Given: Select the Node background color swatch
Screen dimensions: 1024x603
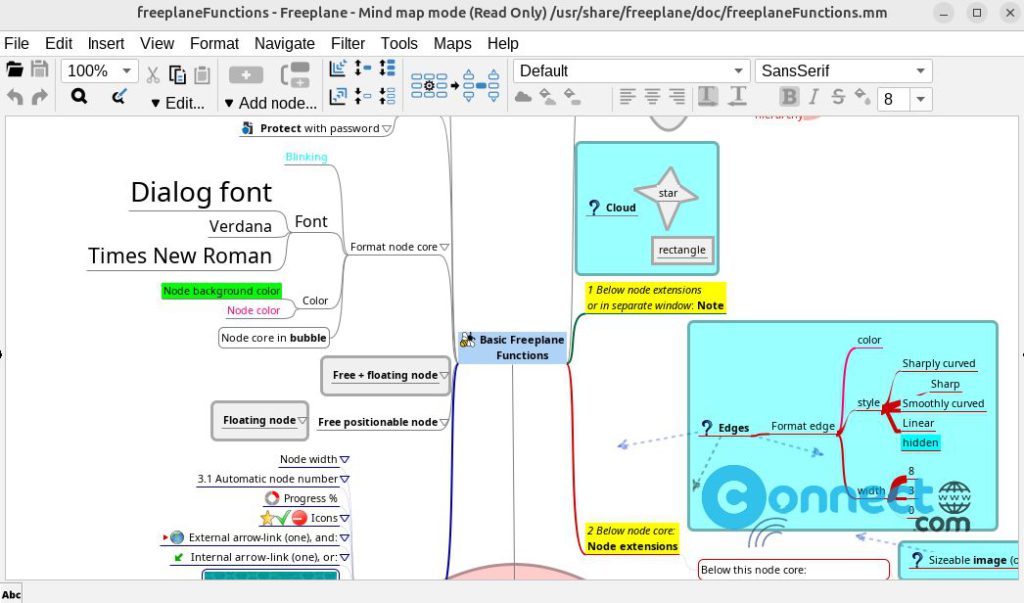Looking at the screenshot, I should coord(222,290).
